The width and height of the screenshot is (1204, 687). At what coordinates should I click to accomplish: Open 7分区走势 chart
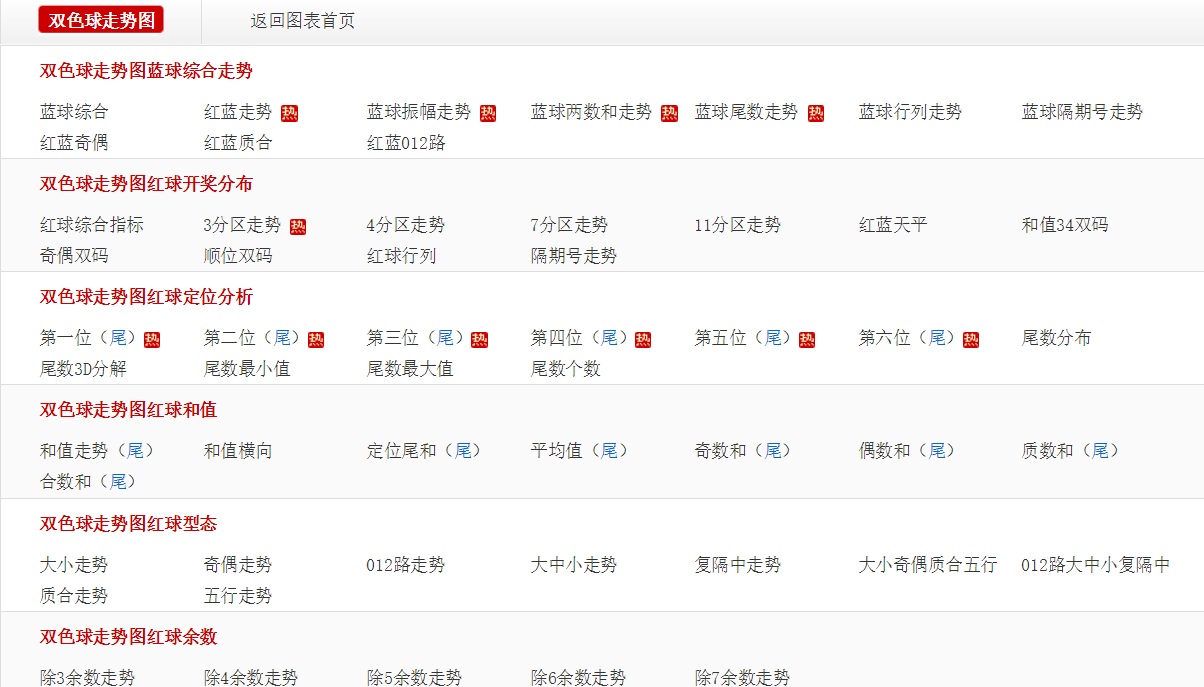pos(569,225)
